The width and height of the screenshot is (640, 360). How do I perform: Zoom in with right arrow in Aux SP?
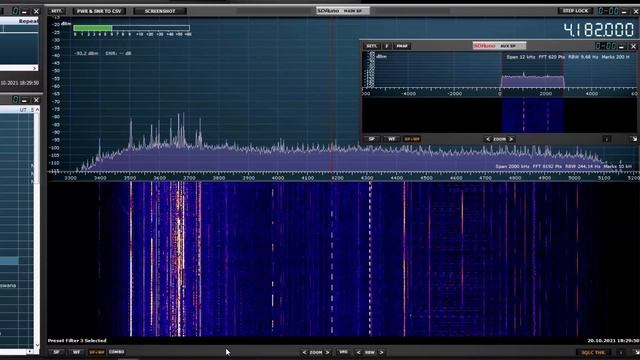tap(511, 139)
